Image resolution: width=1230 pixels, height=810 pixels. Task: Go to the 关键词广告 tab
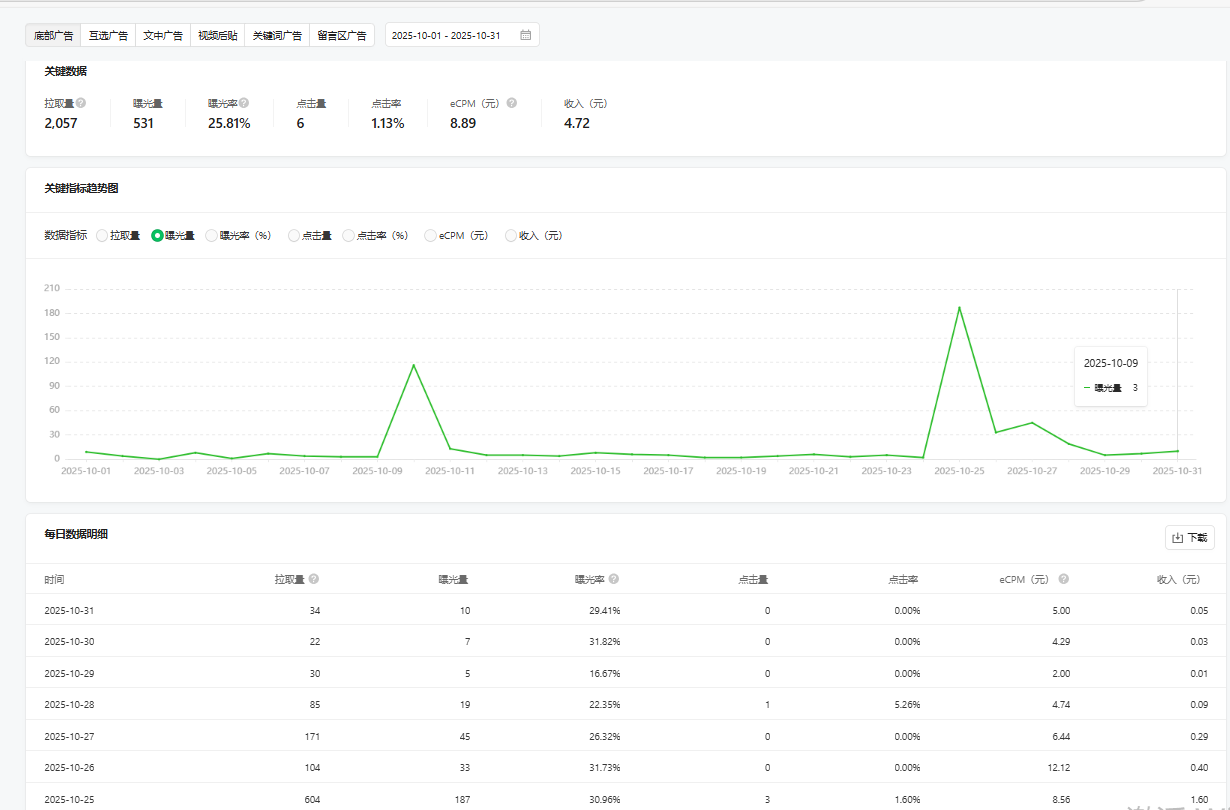click(x=277, y=35)
